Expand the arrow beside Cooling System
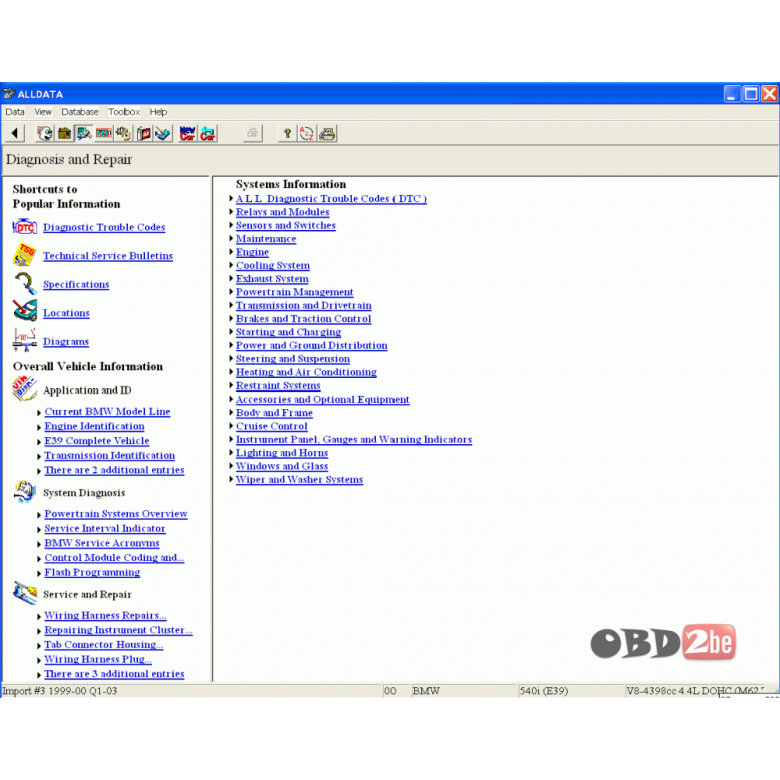This screenshot has height=780, width=780. [x=231, y=265]
